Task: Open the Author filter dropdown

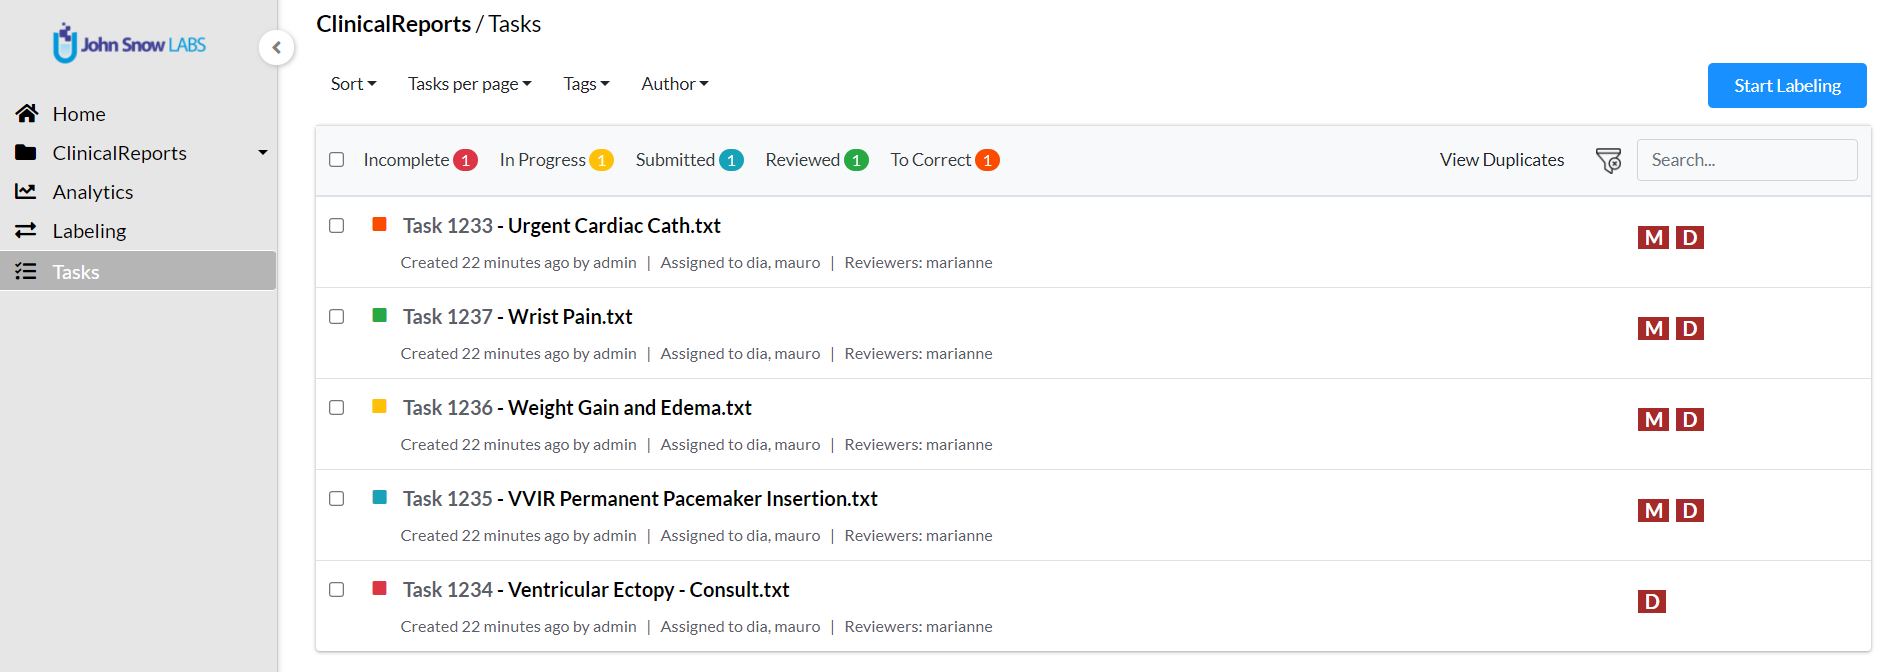Action: [x=674, y=84]
